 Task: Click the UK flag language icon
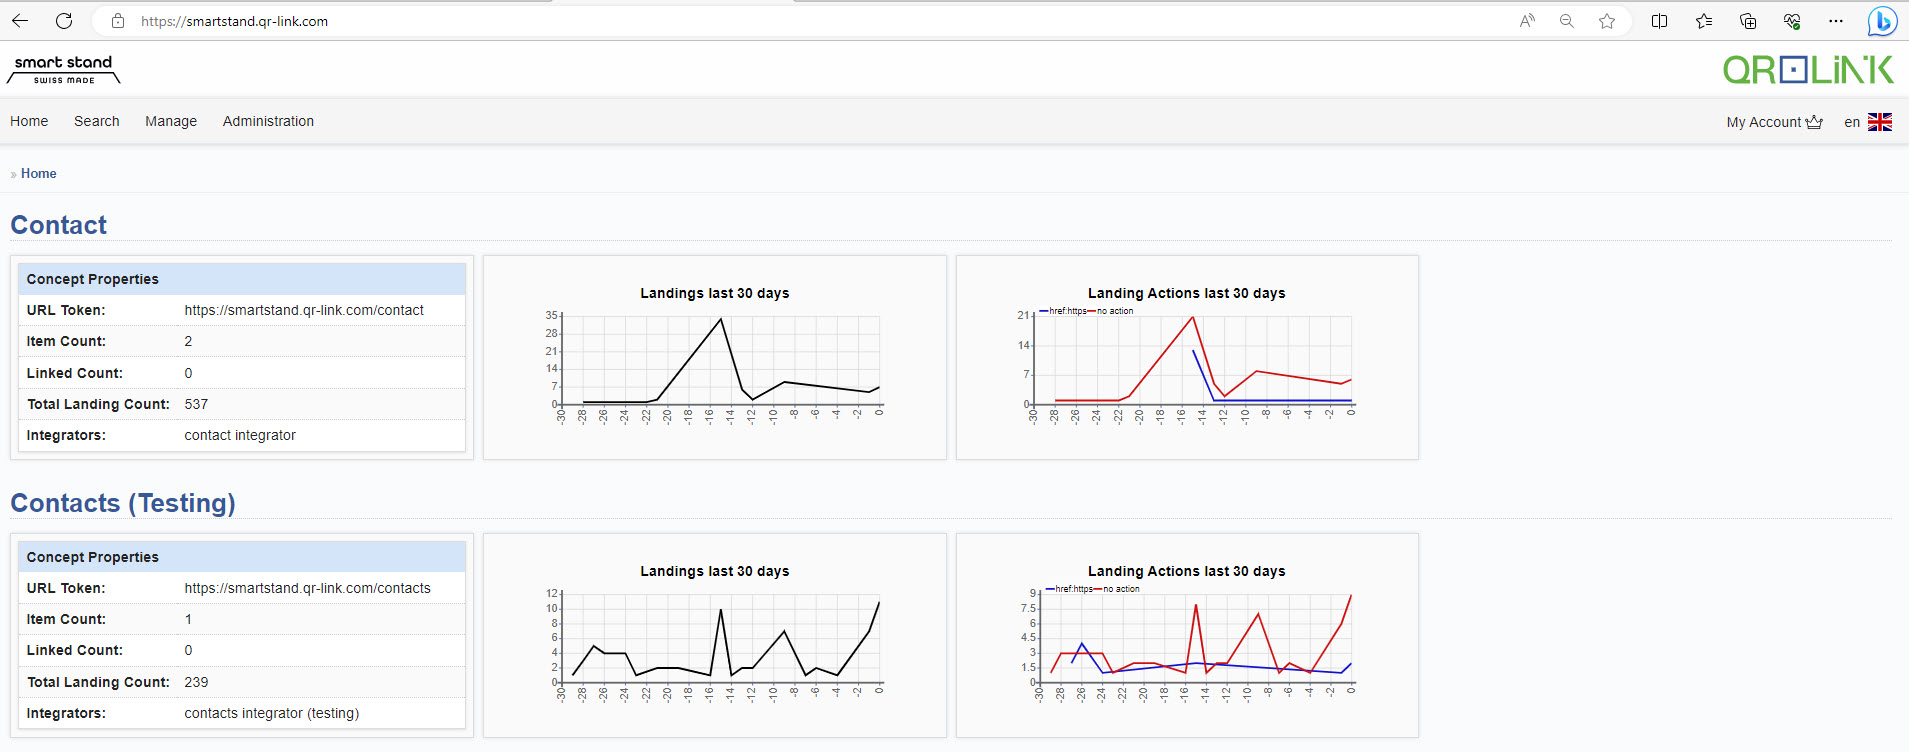tap(1880, 122)
